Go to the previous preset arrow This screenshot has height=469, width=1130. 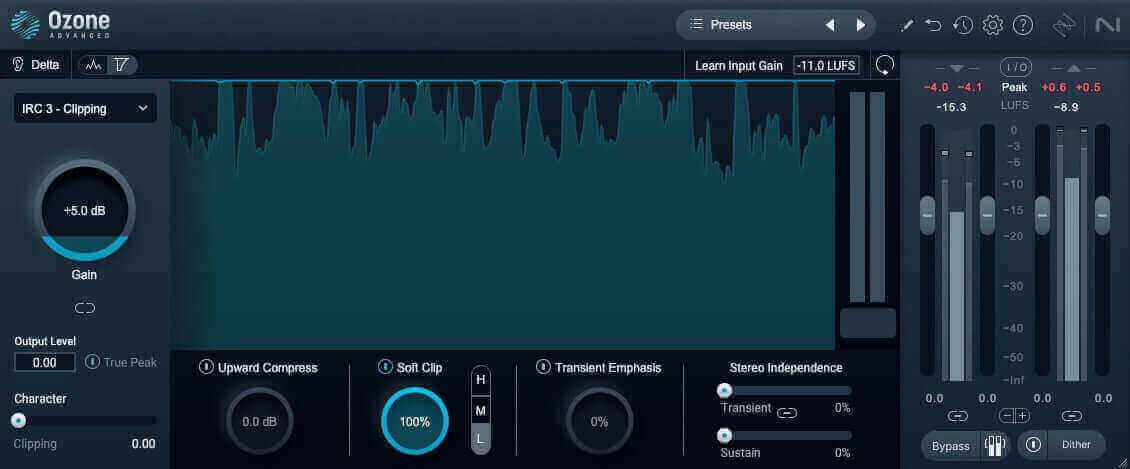click(x=830, y=25)
